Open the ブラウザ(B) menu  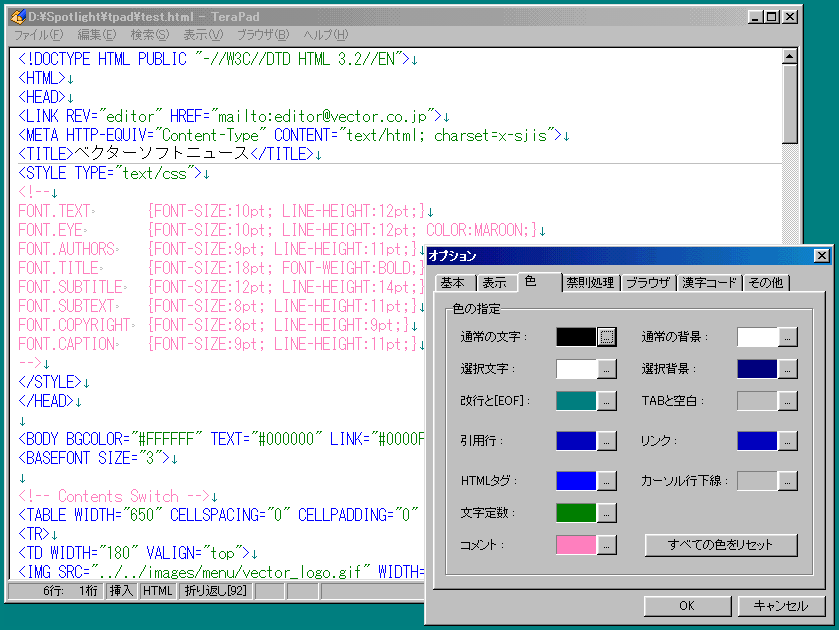263,35
